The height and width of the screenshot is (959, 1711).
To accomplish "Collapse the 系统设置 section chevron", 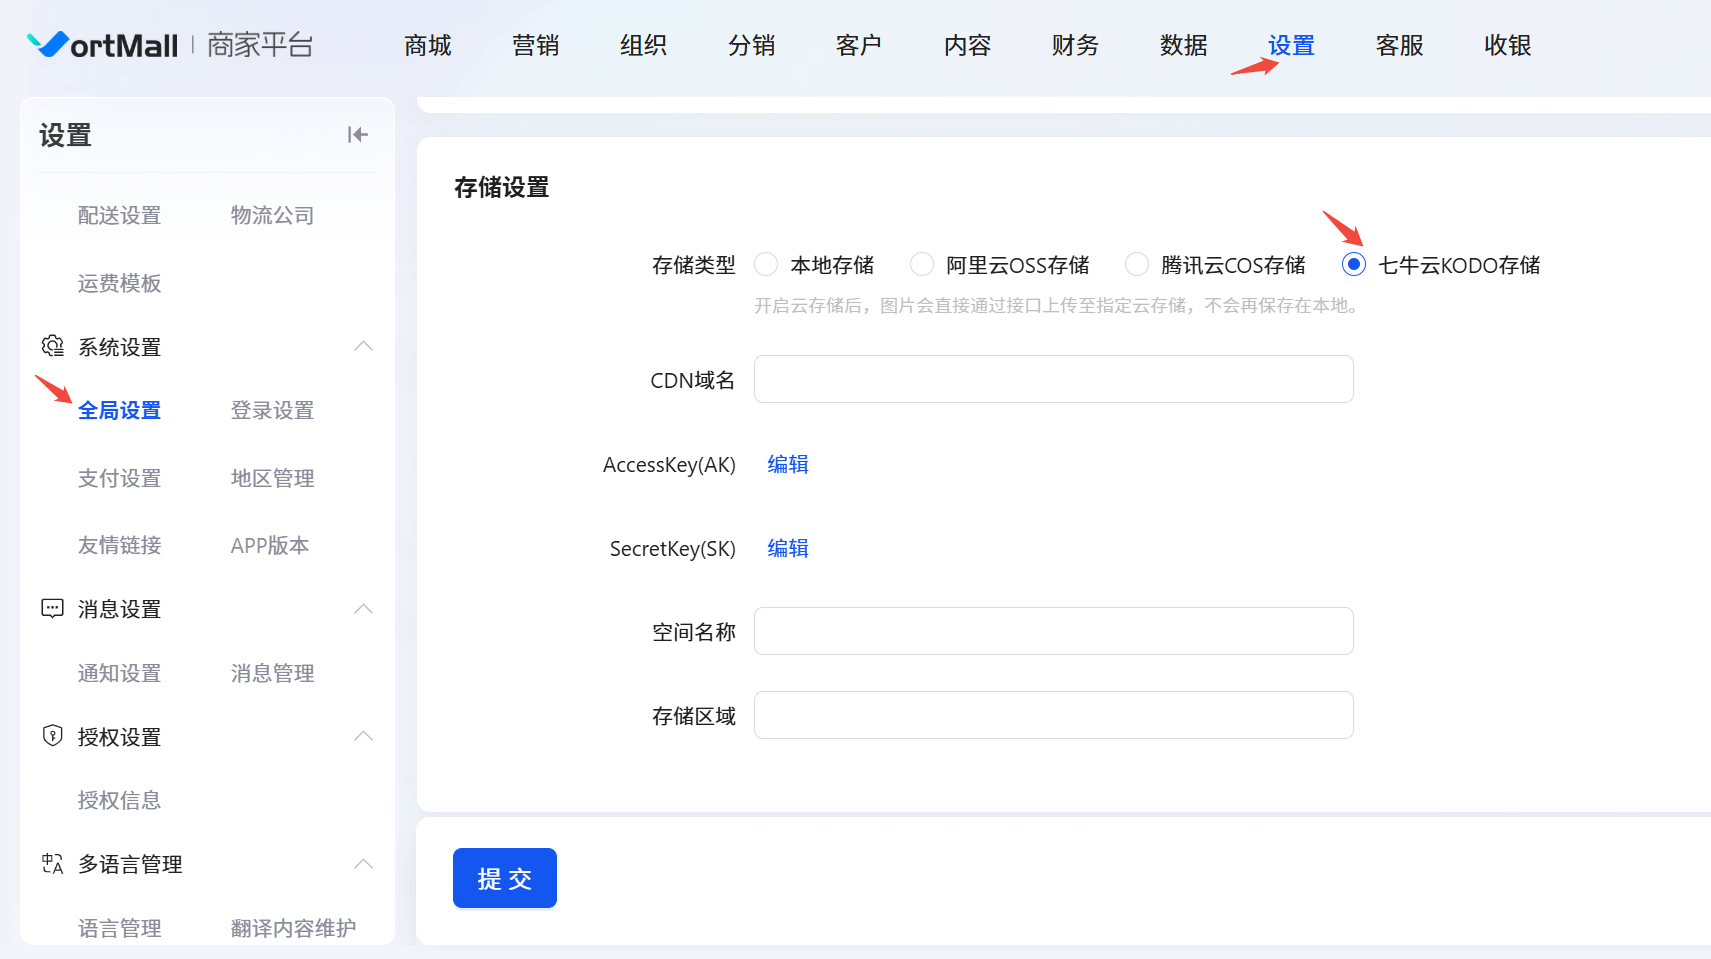I will click(x=363, y=346).
